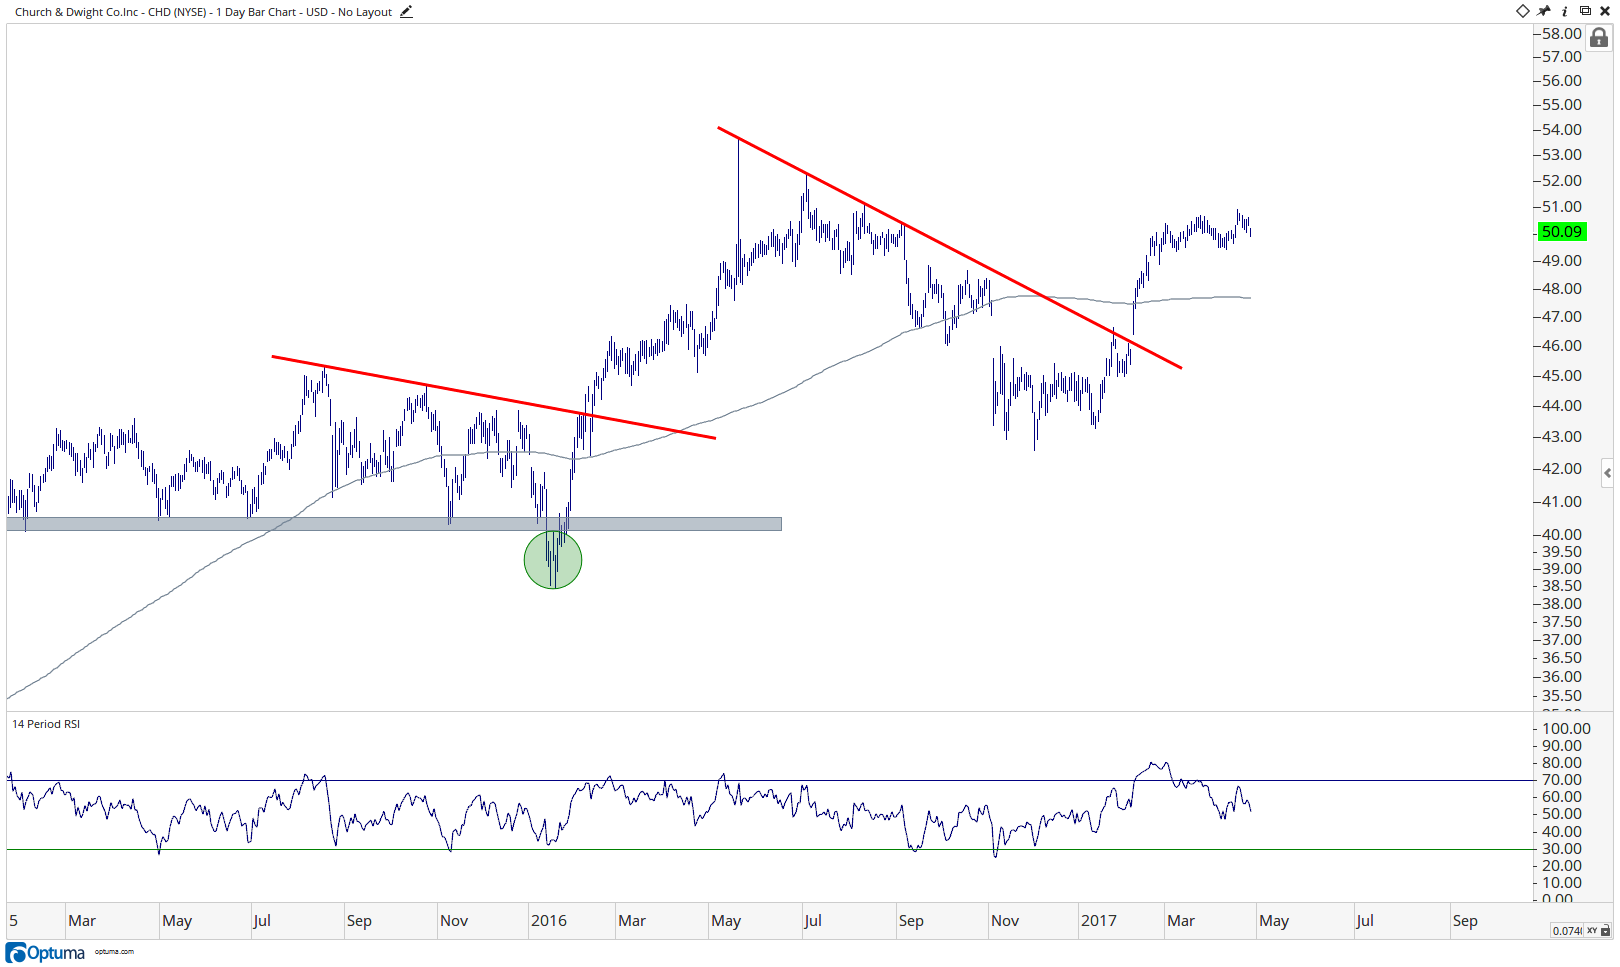Click the 100.00 RSI scale label

1566,729
